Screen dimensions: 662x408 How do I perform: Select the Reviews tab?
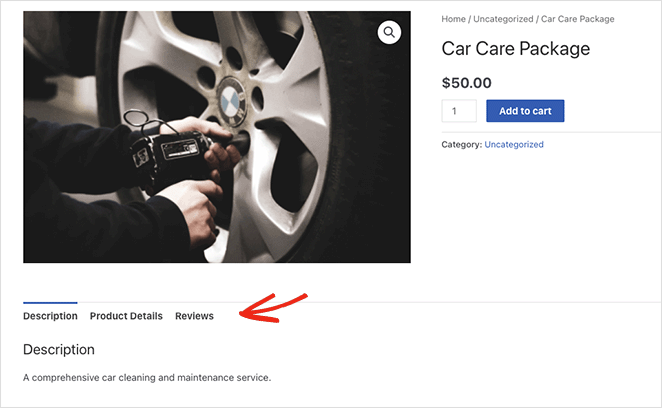194,316
